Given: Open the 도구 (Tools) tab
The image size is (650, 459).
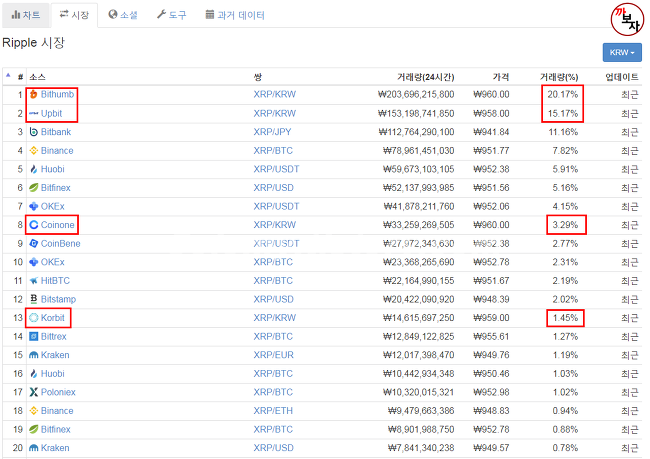Looking at the screenshot, I should 172,15.
